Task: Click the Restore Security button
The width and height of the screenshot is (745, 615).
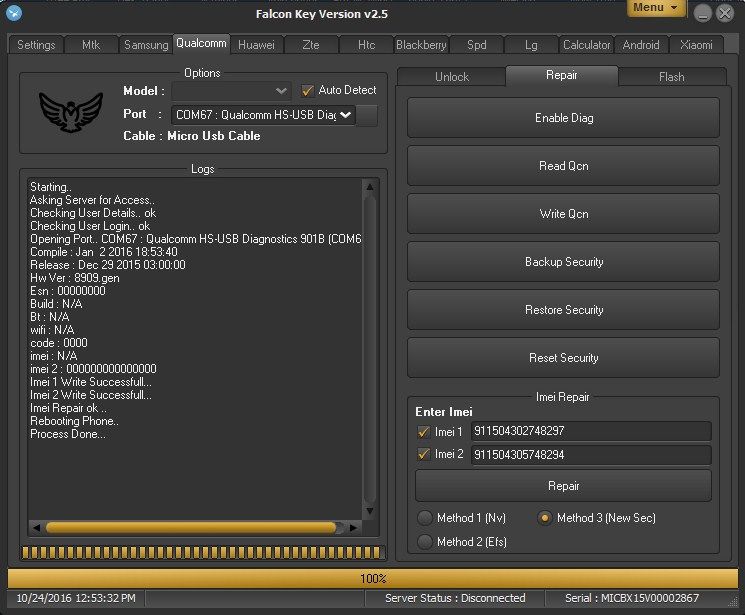Action: (564, 310)
